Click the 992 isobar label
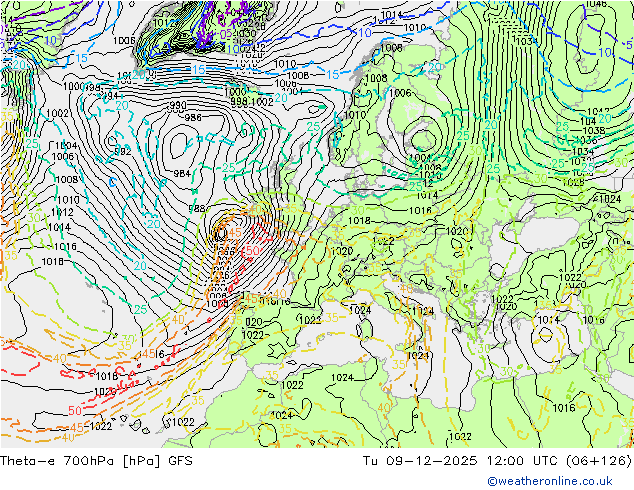Screen dimensions: 634x490 tap(123, 152)
